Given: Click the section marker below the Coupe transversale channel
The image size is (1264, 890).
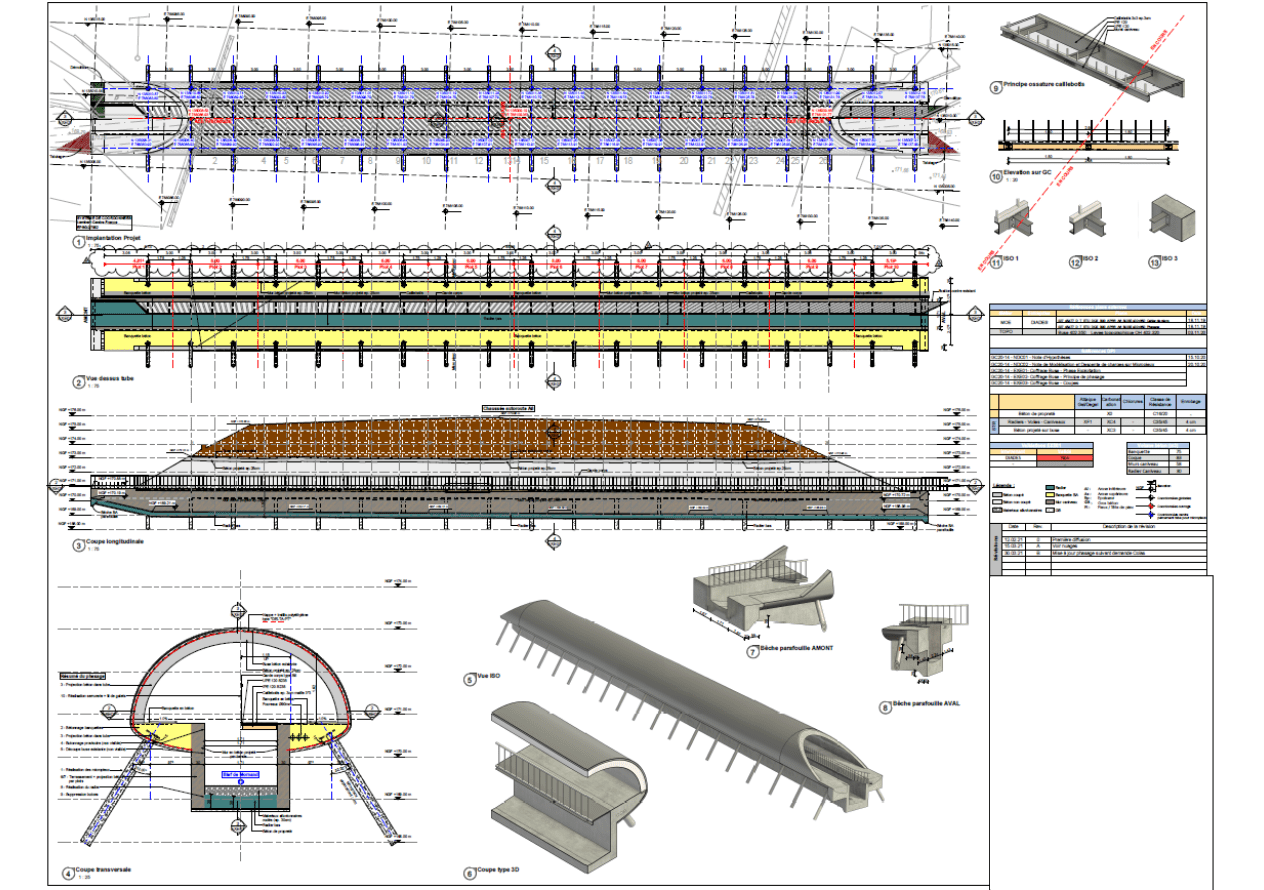Looking at the screenshot, I should [238, 826].
